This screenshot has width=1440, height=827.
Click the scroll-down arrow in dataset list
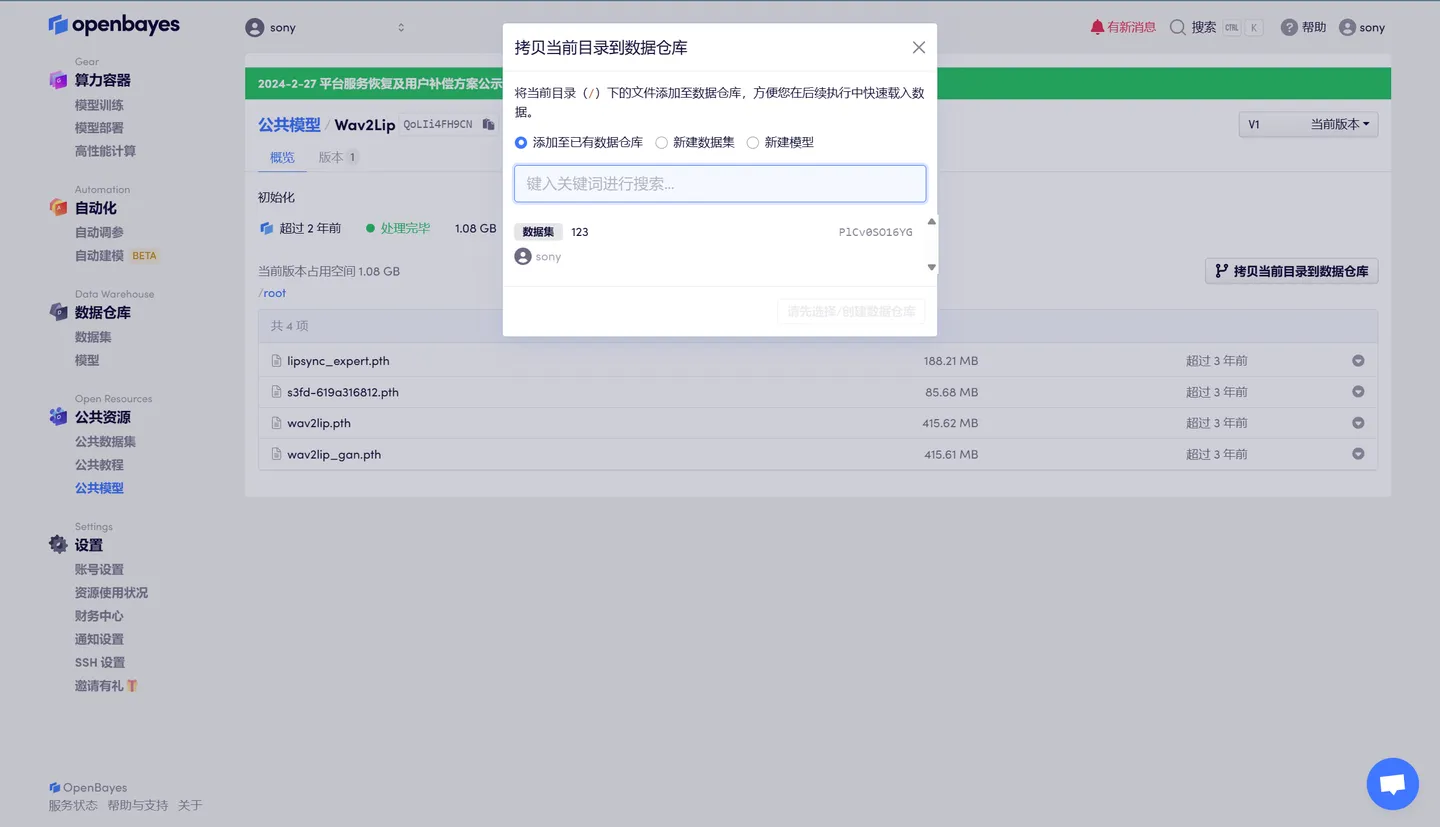[931, 267]
